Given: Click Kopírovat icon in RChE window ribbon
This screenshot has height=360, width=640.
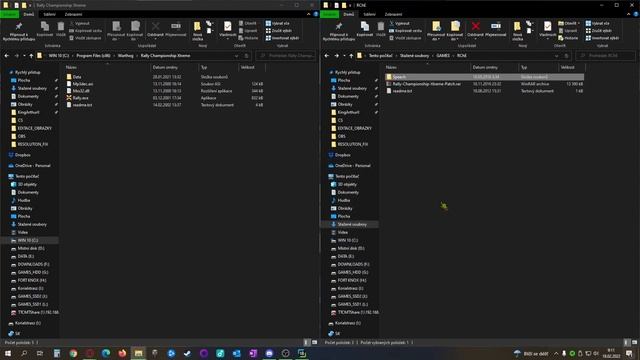Looking at the screenshot, I should tap(364, 29).
